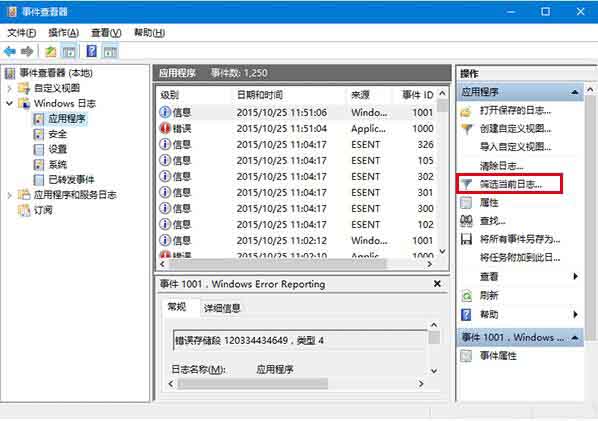Close the event 1001 preview pane

[x=437, y=284]
